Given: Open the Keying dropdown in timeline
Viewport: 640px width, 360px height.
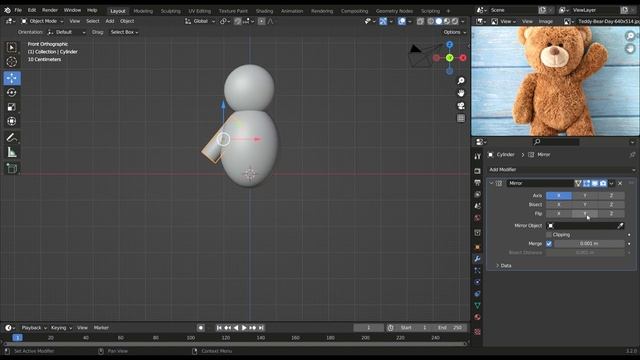Looking at the screenshot, I should coord(61,328).
